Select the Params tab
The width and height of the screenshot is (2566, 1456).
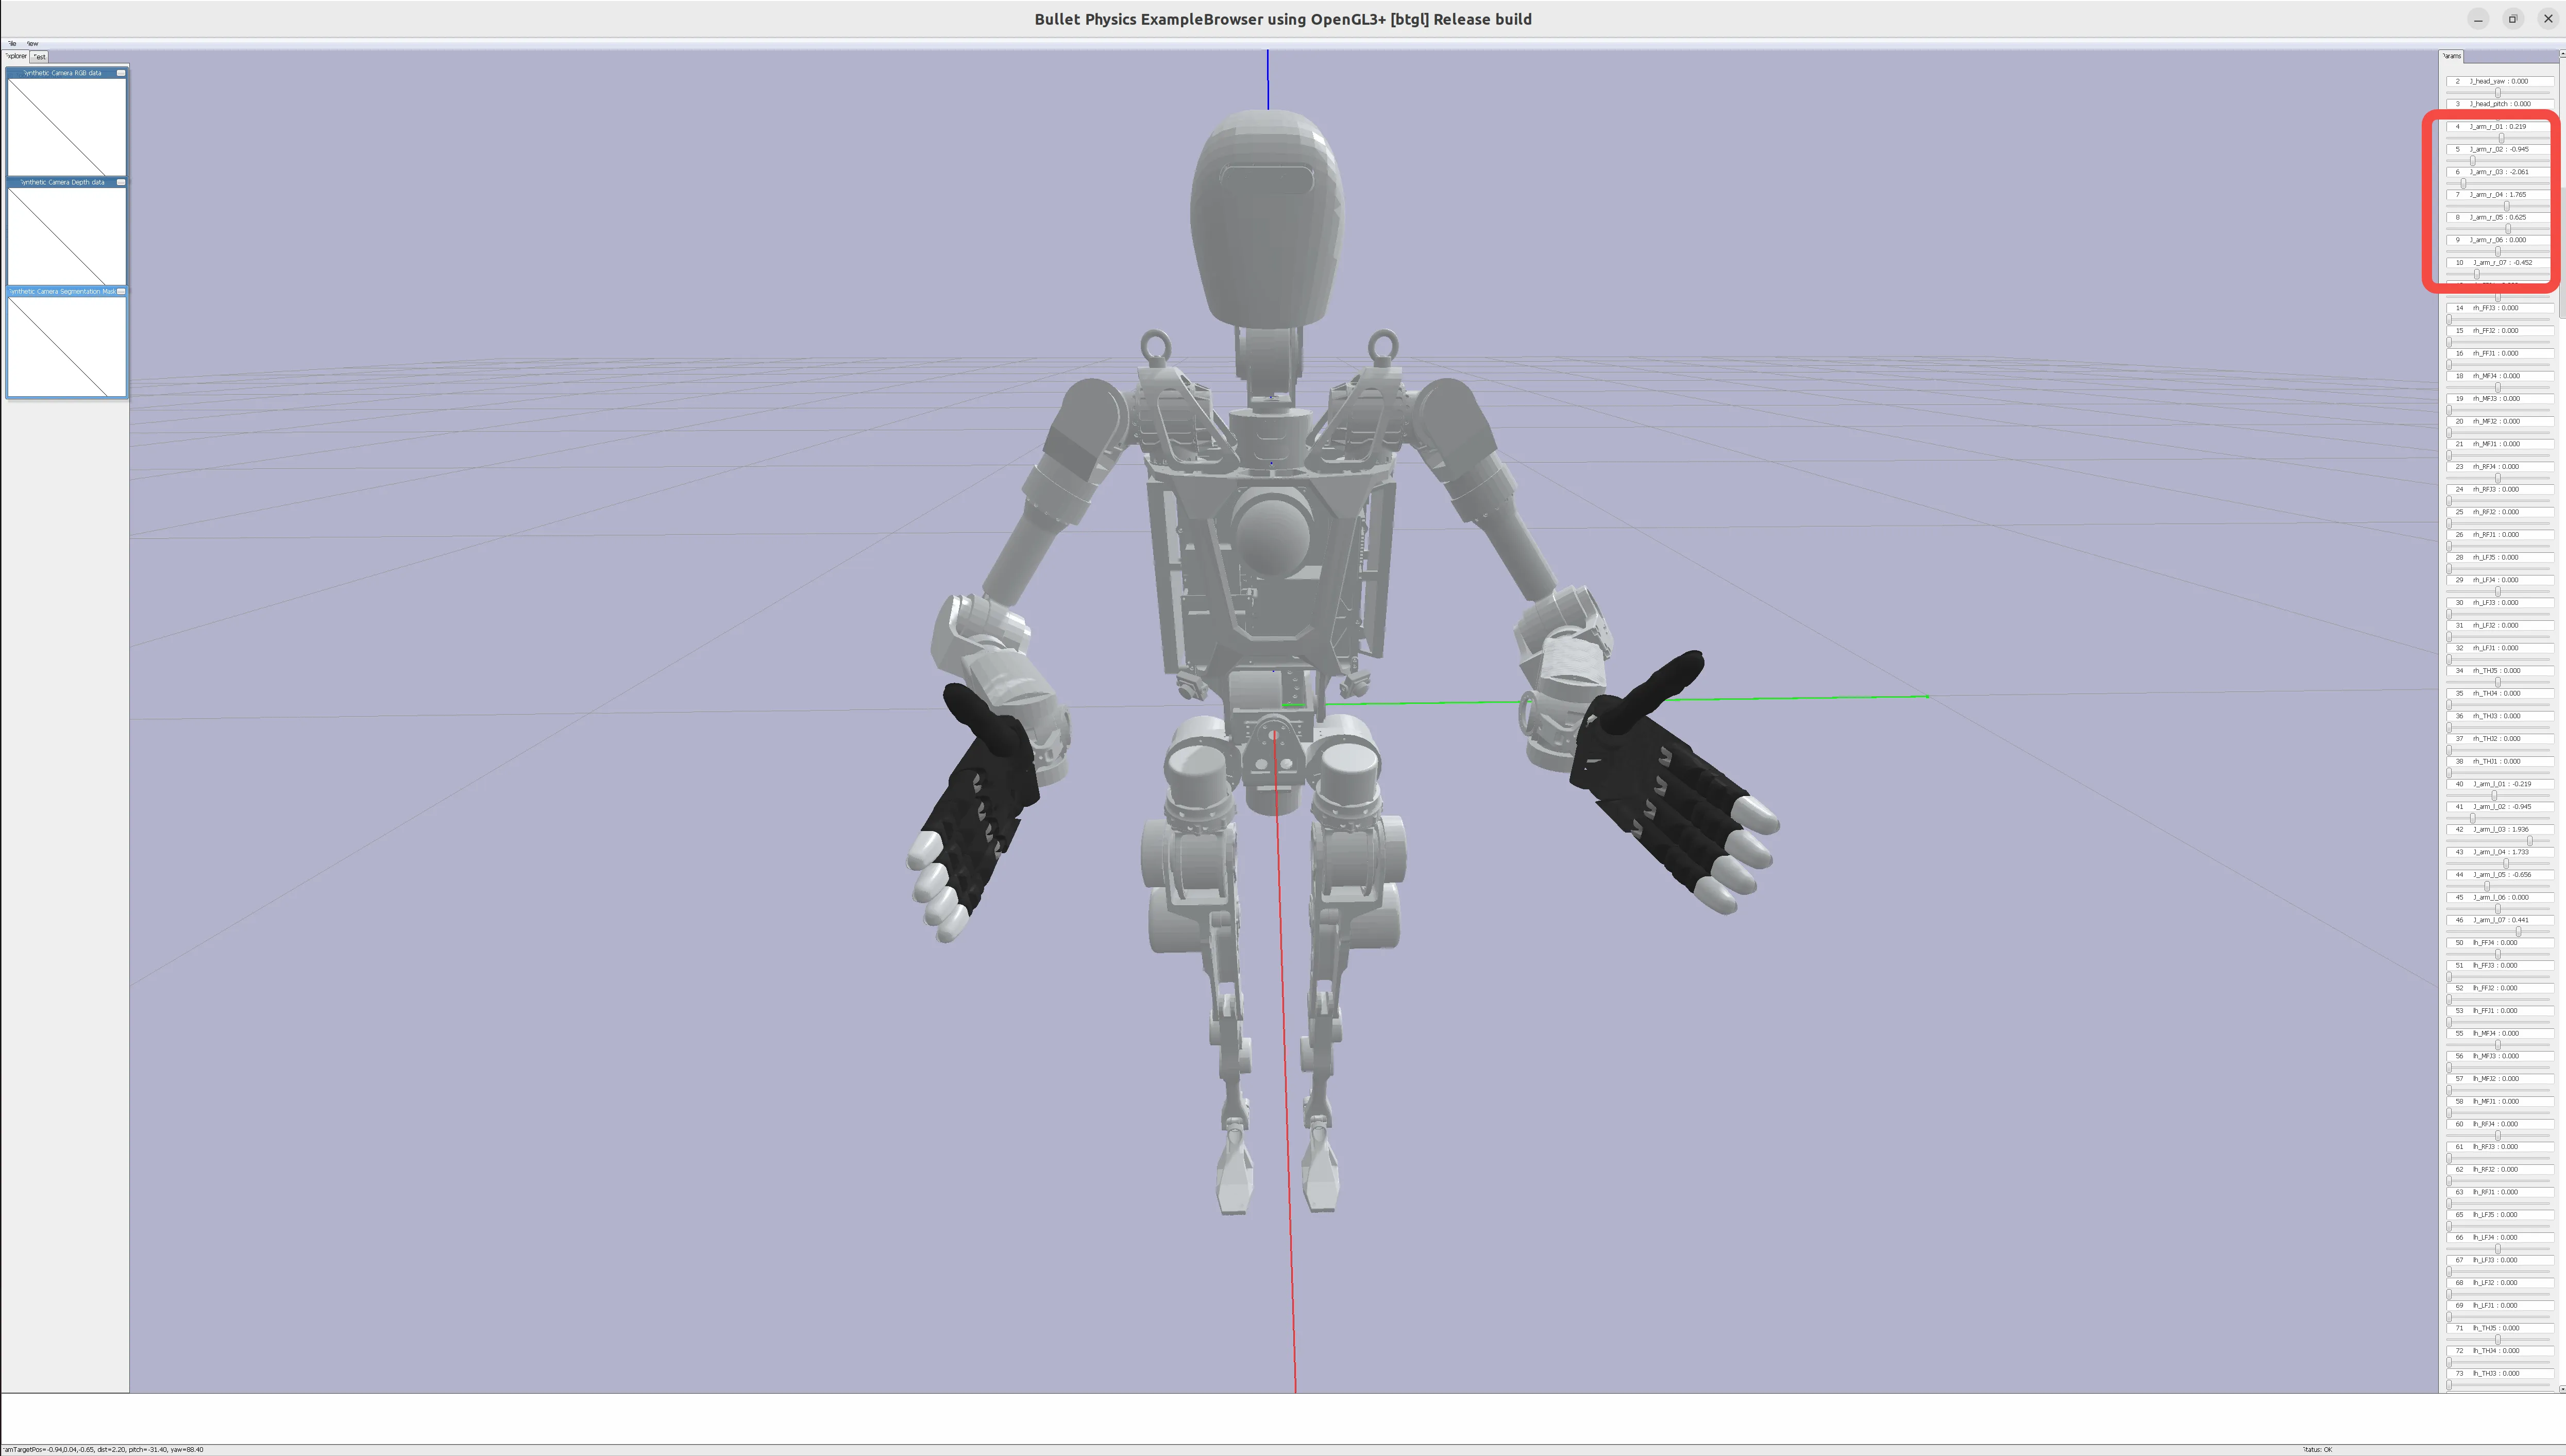tap(2452, 56)
